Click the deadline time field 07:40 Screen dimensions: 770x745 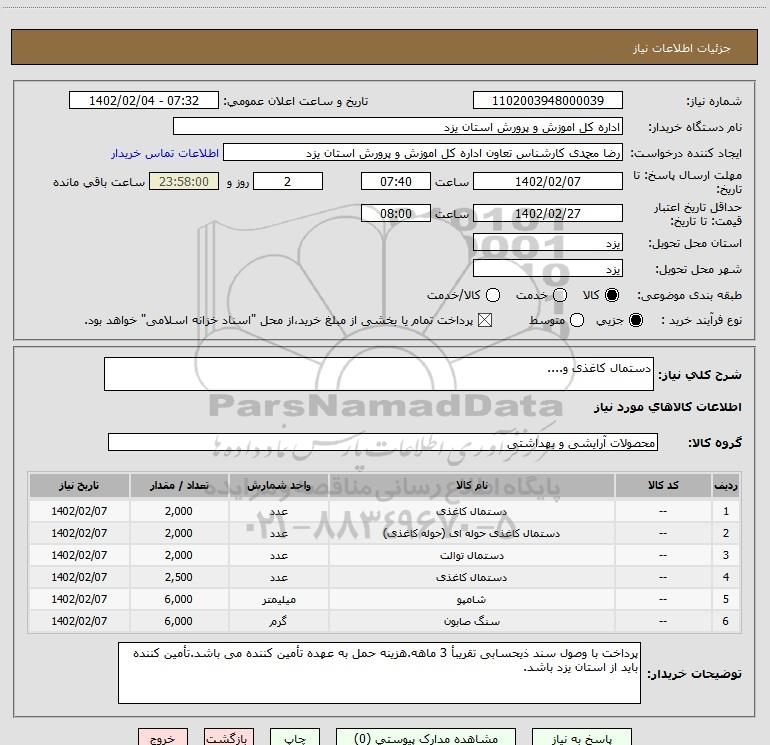(396, 181)
